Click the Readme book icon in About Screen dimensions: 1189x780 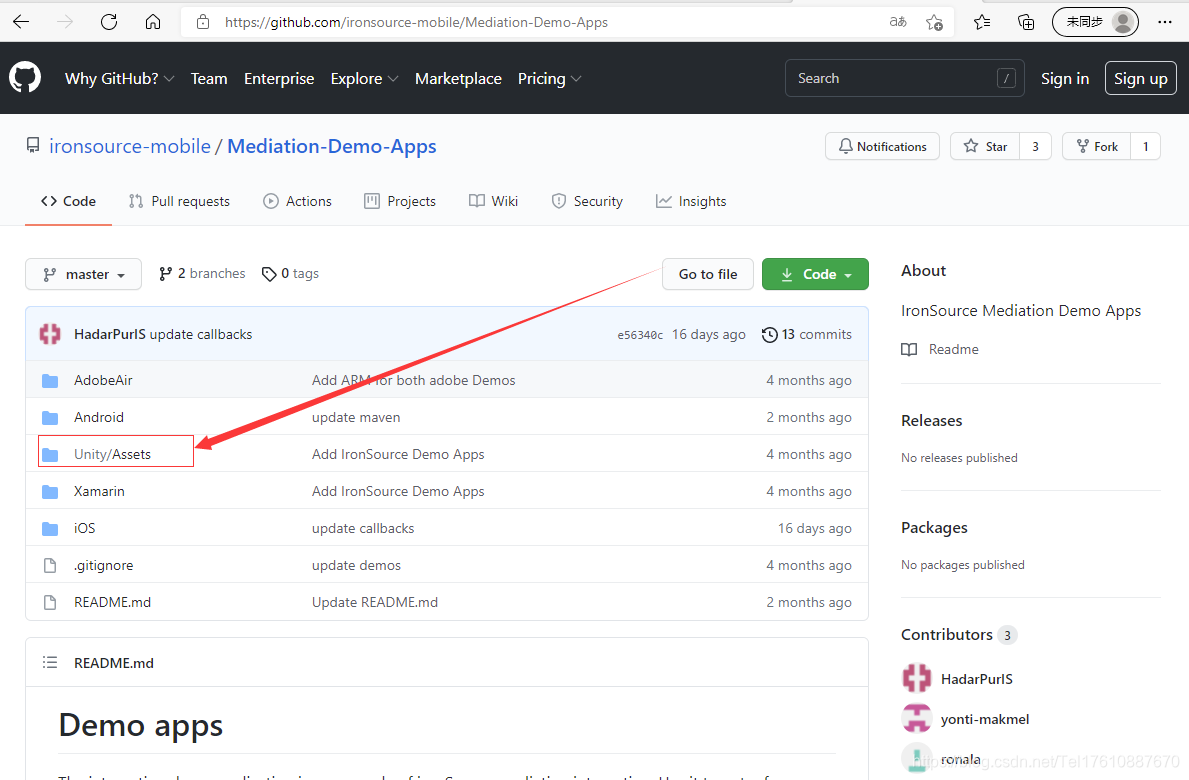point(909,349)
